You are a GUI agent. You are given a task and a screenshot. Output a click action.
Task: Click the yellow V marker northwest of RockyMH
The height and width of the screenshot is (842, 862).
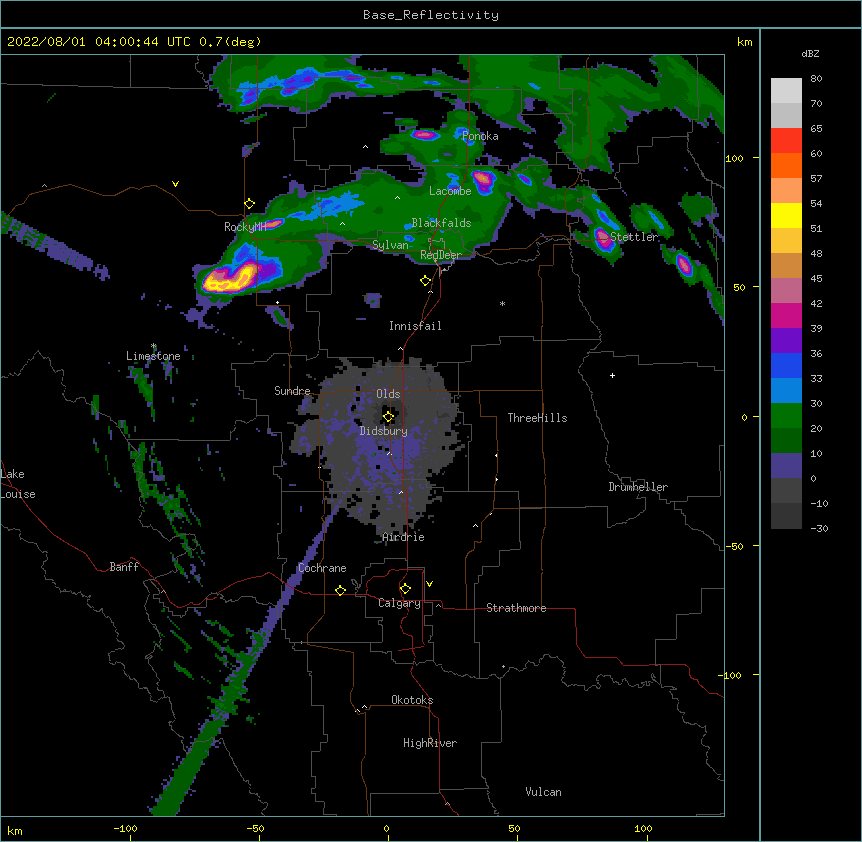coord(175,184)
